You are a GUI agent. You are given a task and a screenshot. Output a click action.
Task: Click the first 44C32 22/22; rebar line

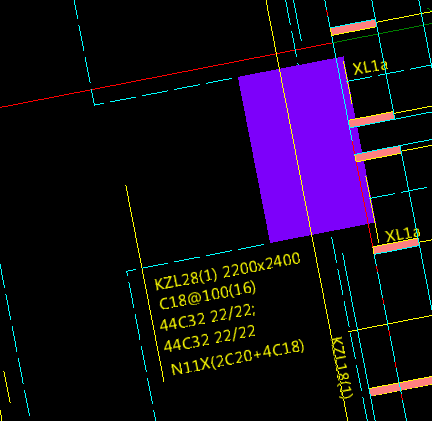(x=207, y=317)
